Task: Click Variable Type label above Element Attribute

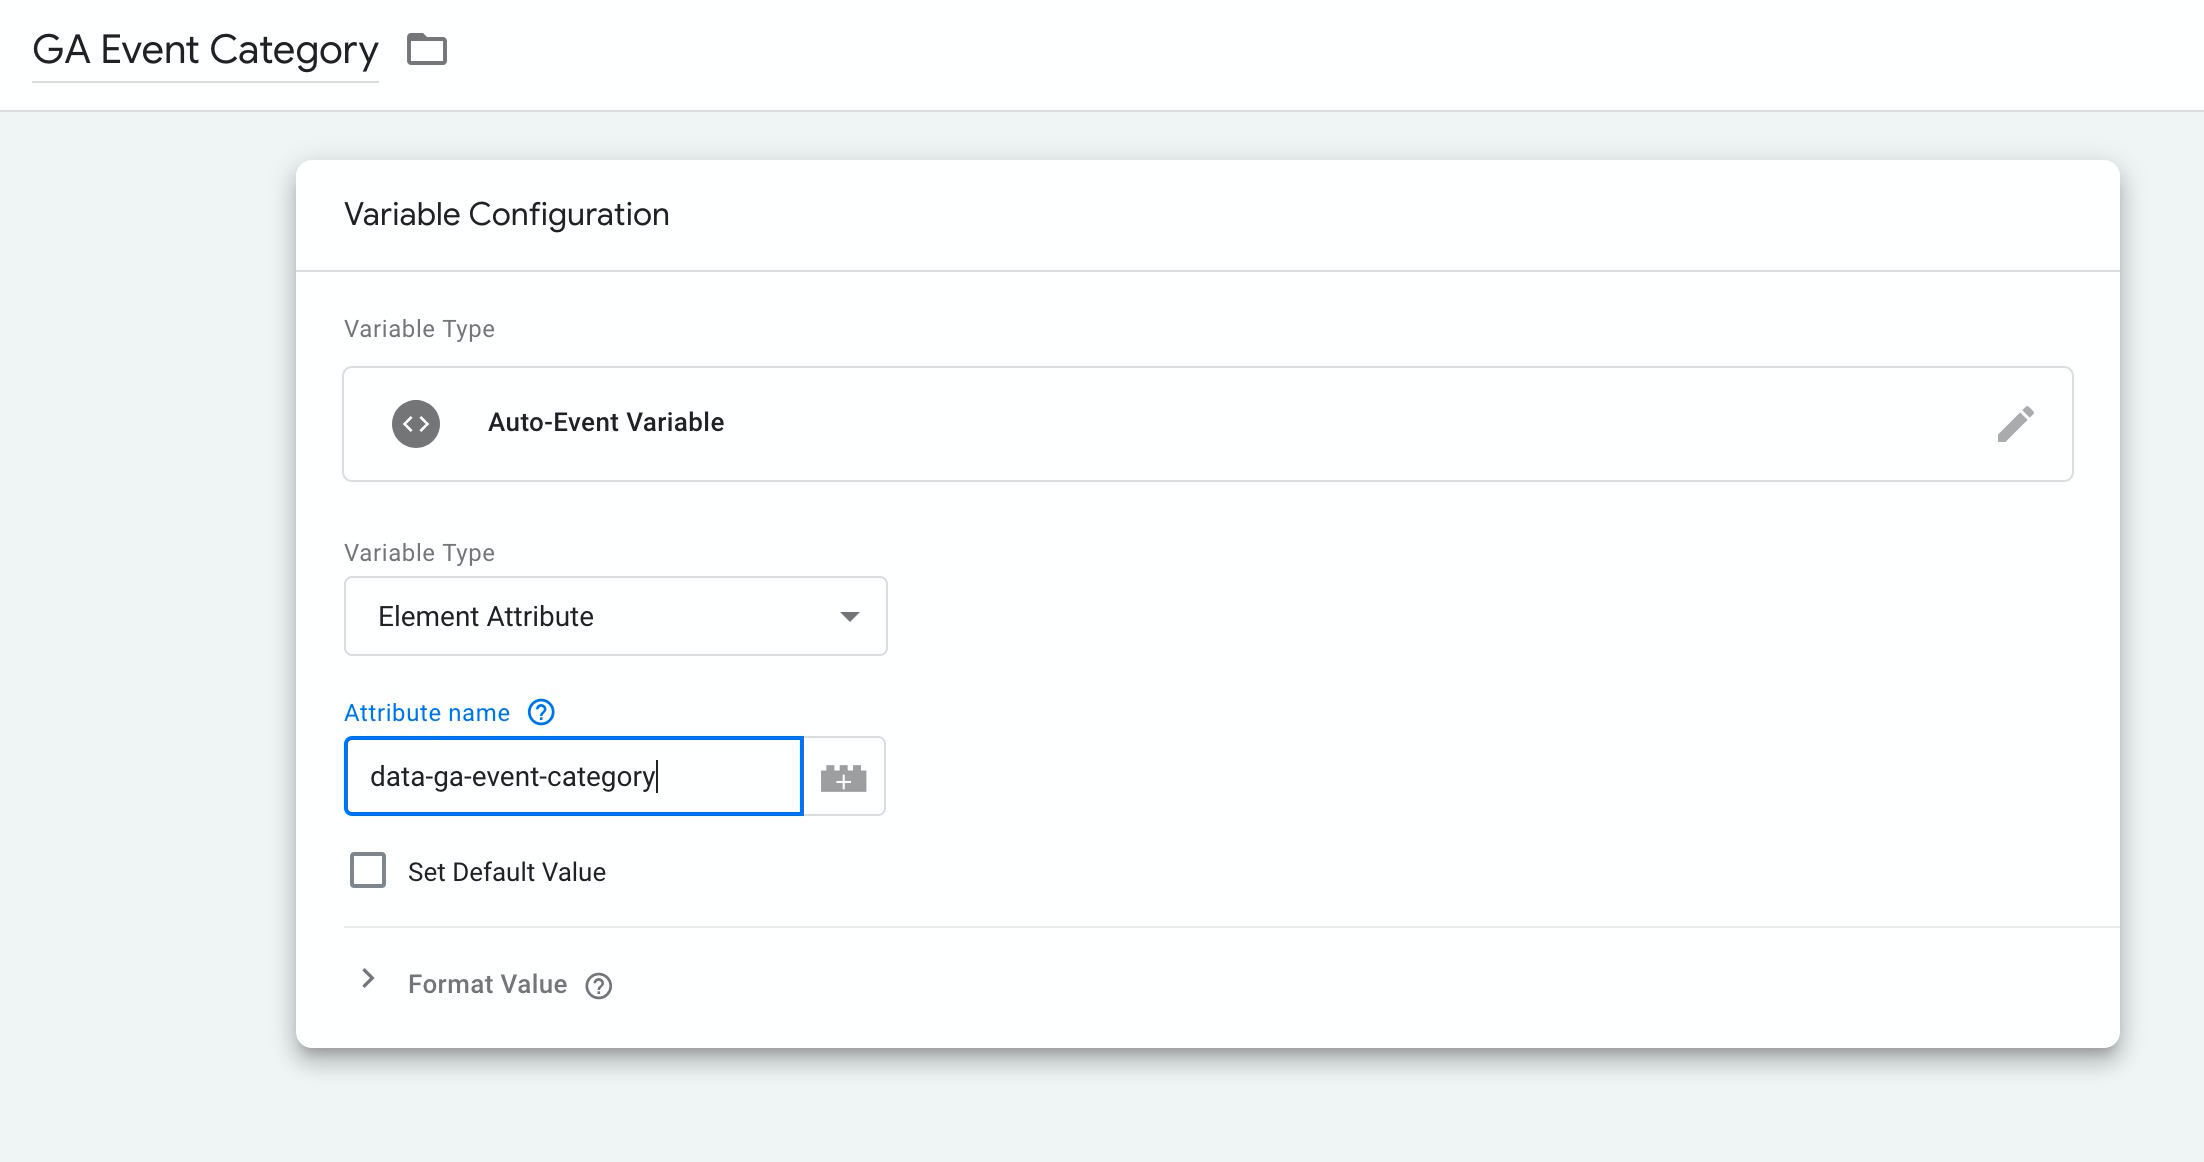Action: pos(419,552)
